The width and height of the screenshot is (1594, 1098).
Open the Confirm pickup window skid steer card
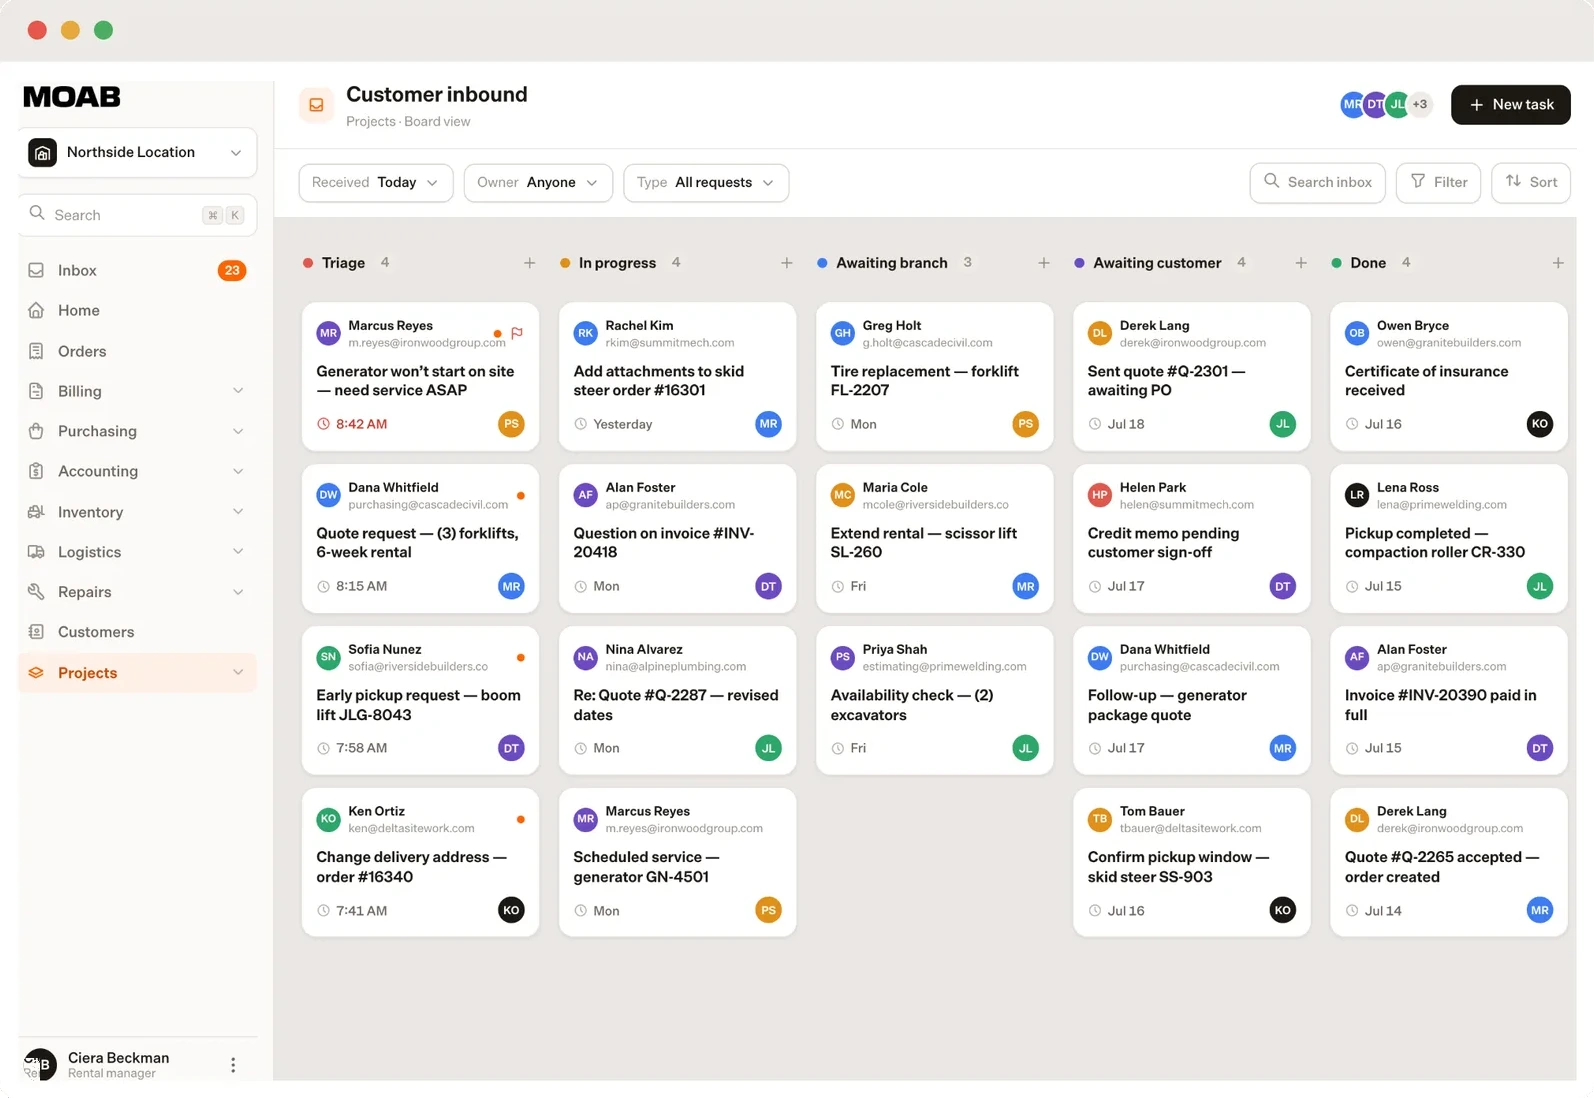1191,863
